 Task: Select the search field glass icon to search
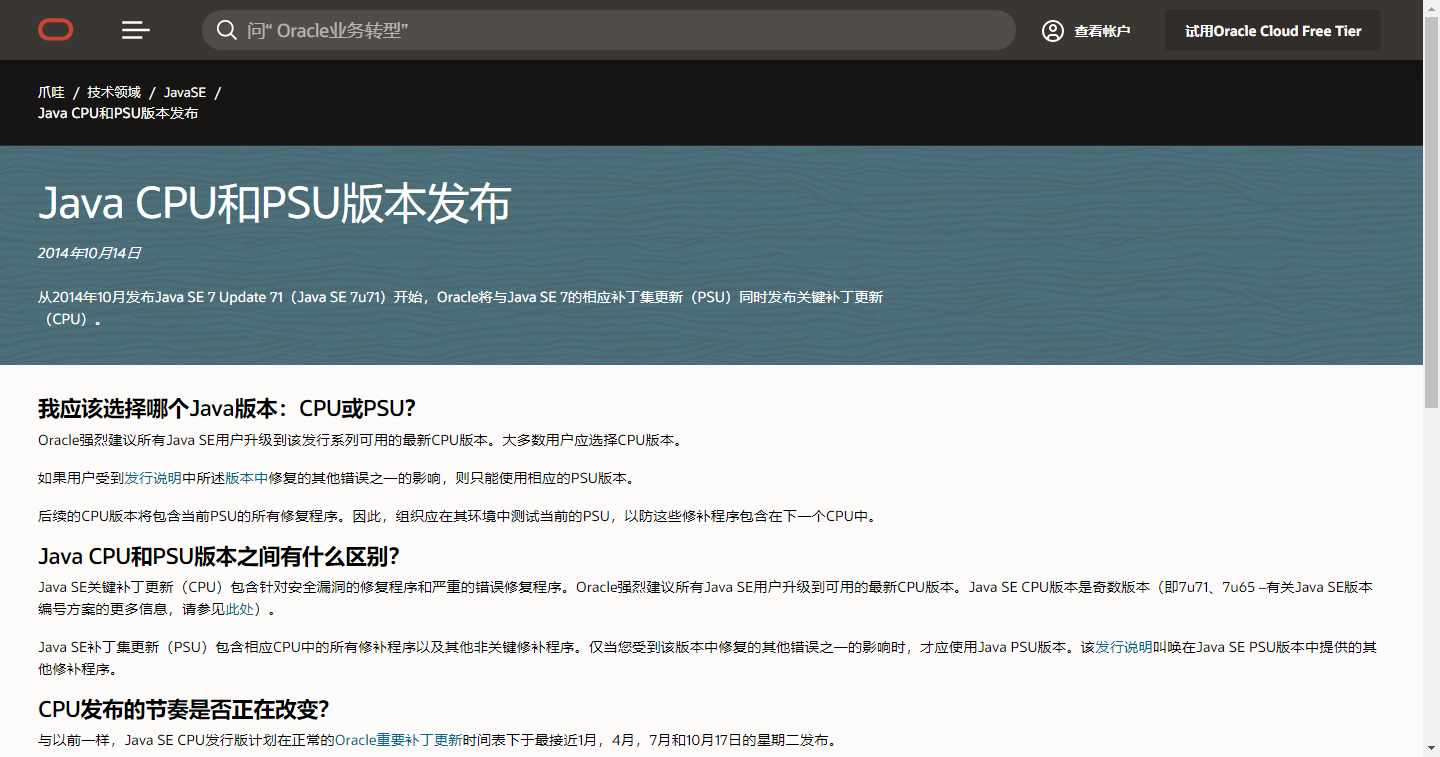[x=227, y=30]
